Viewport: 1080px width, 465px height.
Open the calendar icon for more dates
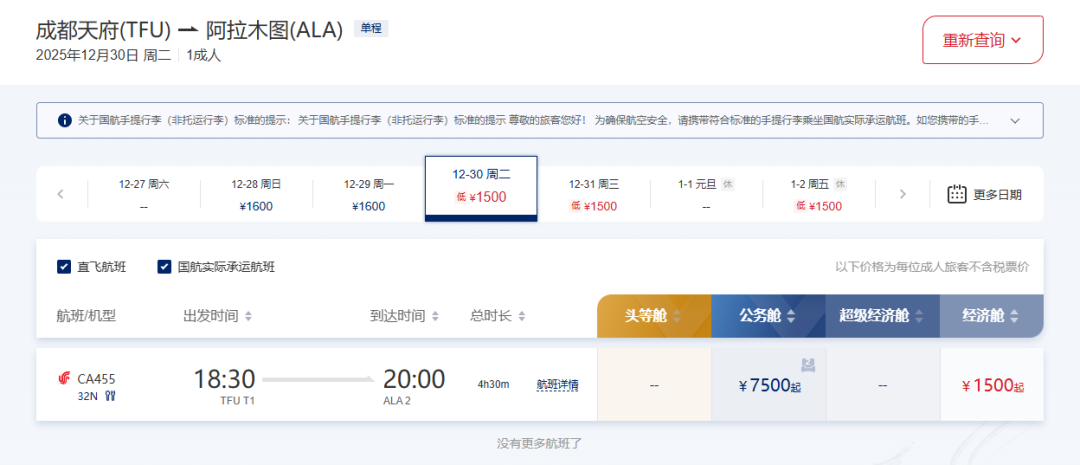957,194
